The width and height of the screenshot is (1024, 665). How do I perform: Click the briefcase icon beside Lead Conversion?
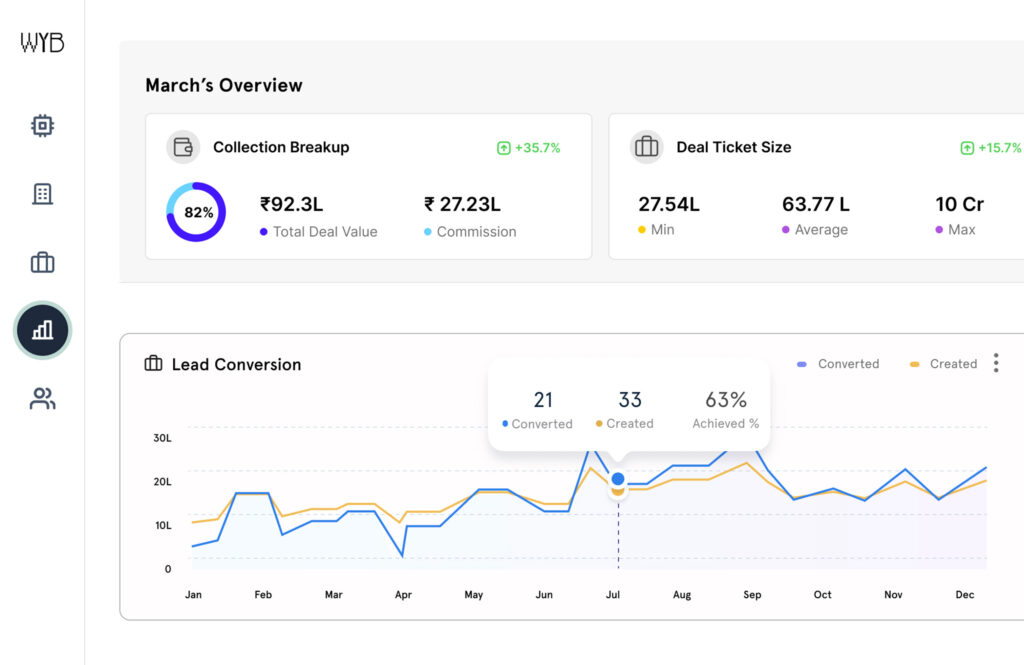pyautogui.click(x=153, y=364)
